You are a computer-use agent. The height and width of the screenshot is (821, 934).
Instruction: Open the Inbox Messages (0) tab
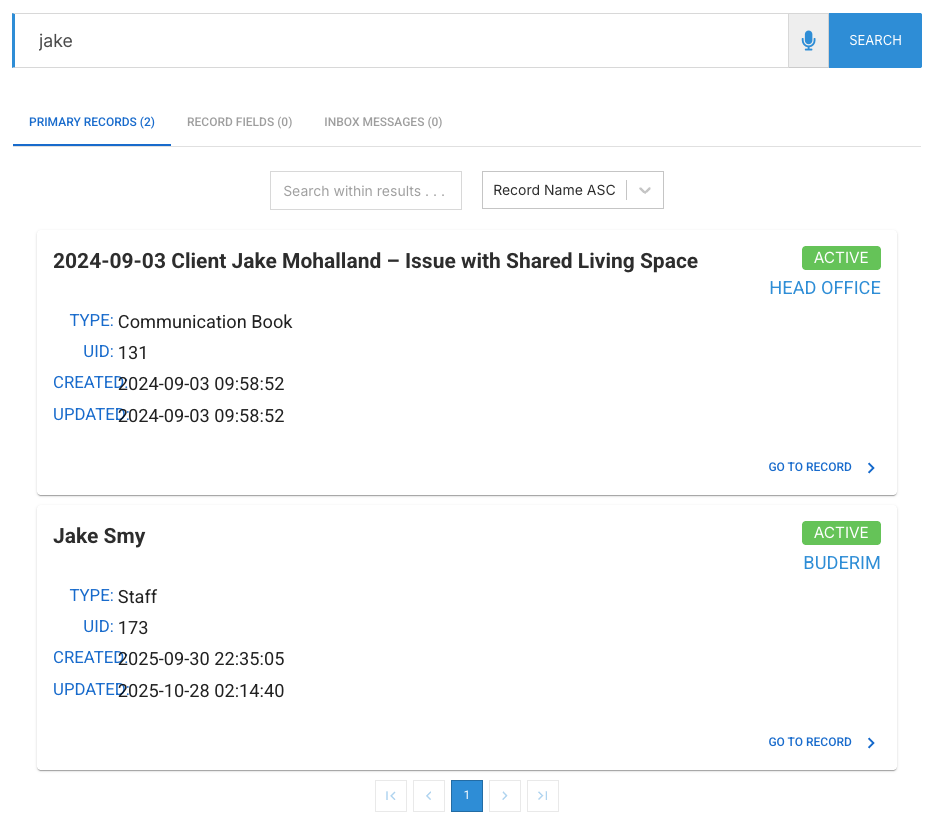[383, 122]
